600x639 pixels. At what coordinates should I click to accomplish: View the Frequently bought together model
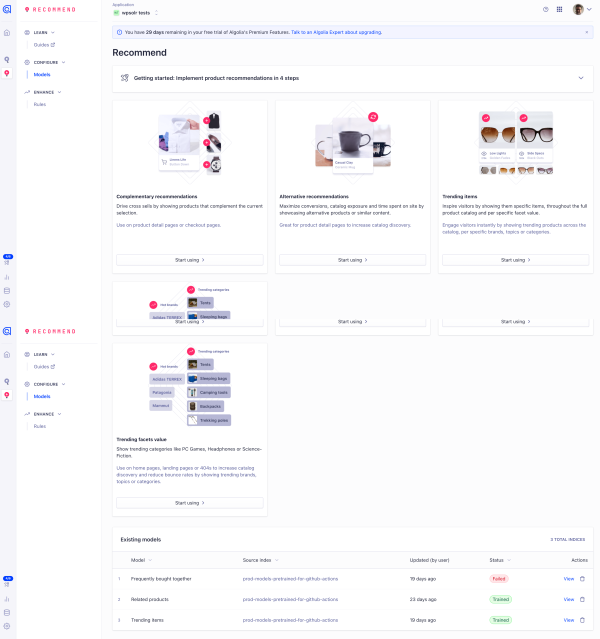pos(568,579)
